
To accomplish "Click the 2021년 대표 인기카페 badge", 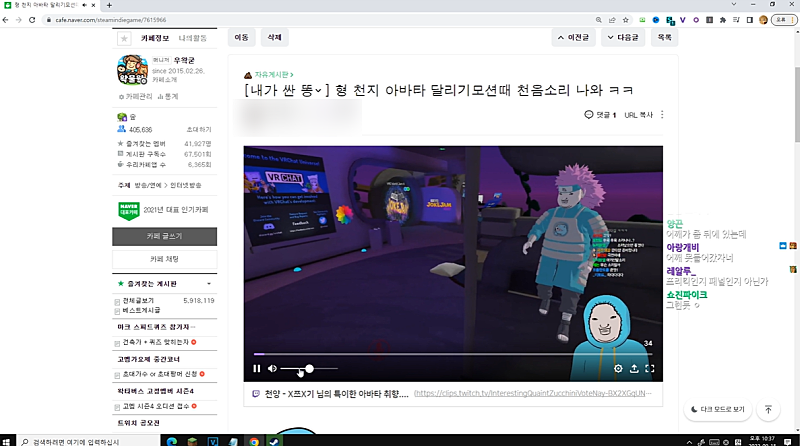I will pyautogui.click(x=163, y=210).
